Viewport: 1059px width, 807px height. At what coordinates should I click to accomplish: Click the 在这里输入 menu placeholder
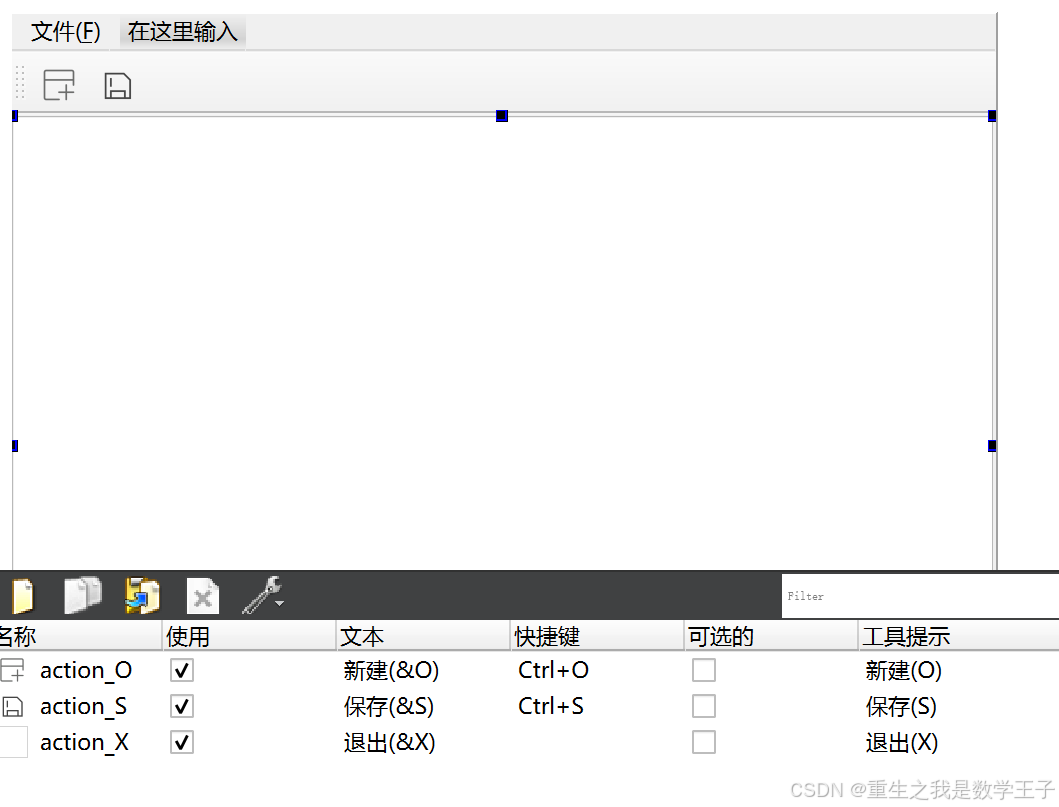click(182, 32)
